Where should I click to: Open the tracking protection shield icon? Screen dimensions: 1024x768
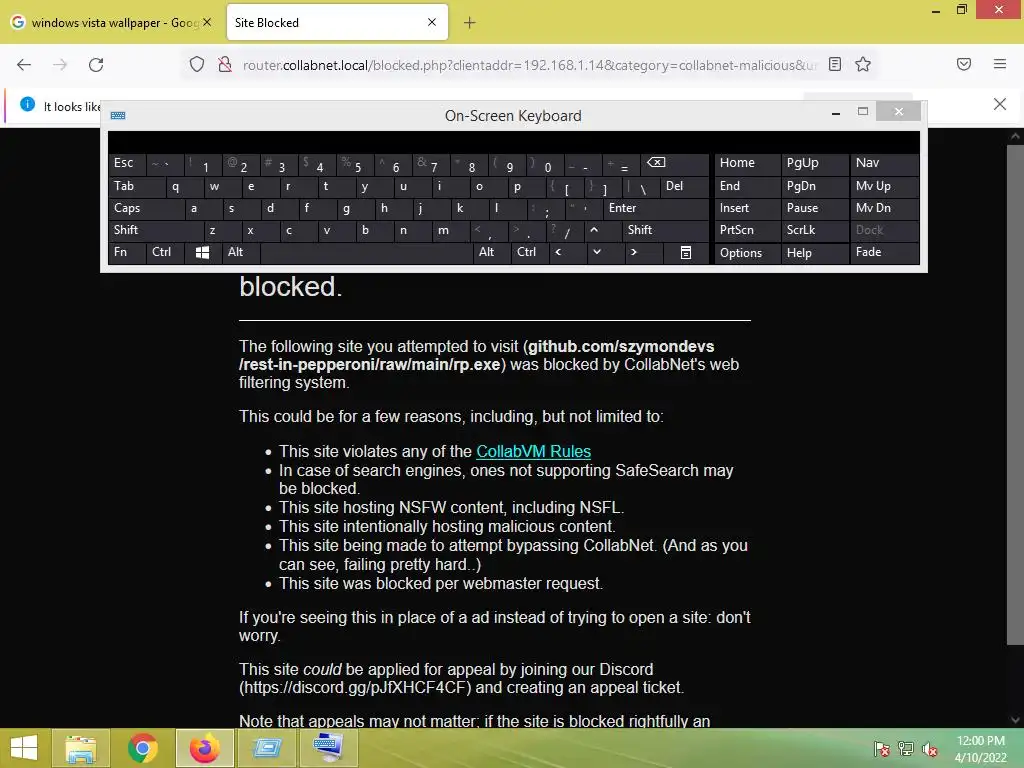coord(197,65)
